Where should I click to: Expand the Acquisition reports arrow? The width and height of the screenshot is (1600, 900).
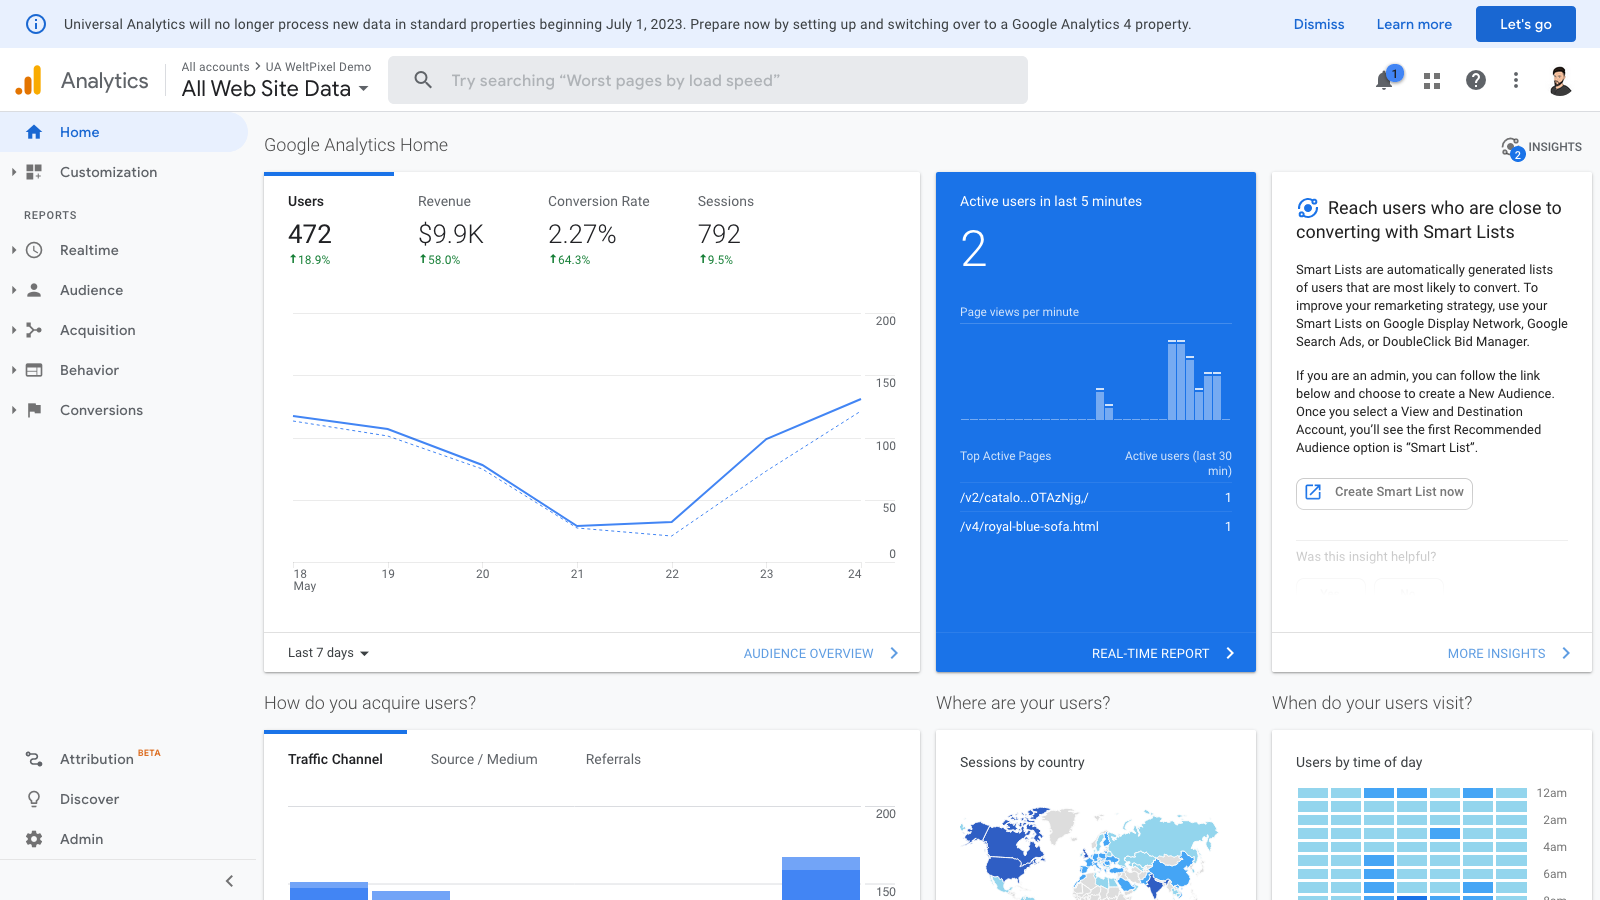click(x=14, y=330)
